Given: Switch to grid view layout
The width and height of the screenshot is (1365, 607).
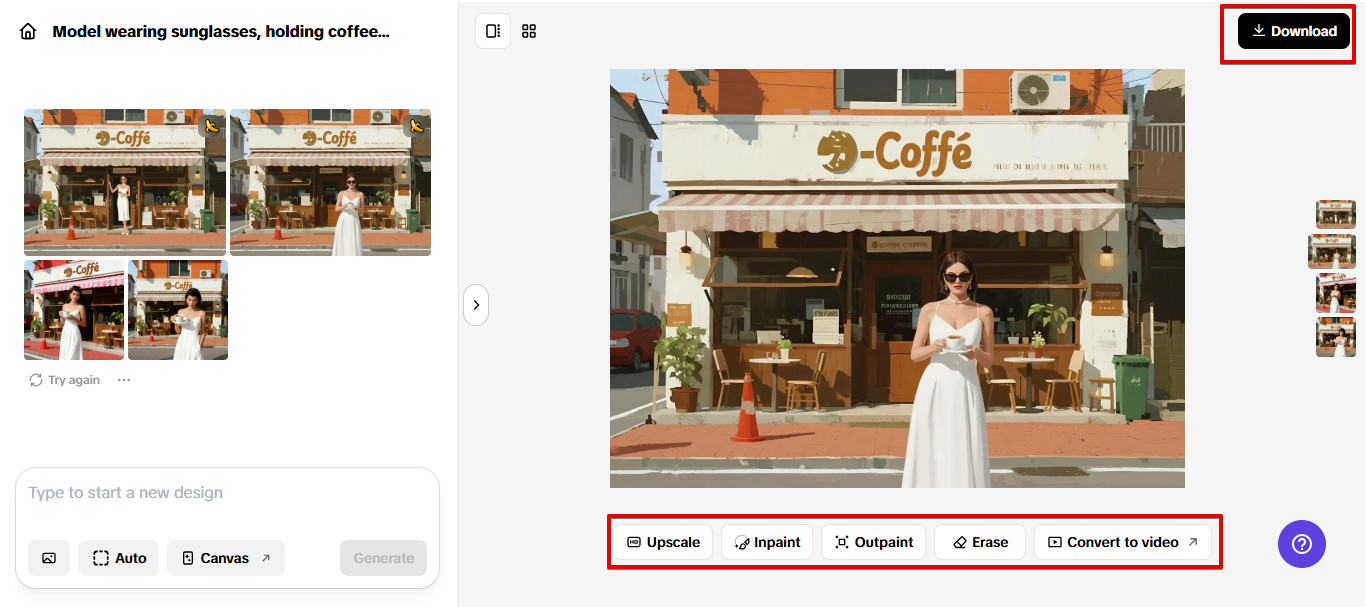Looking at the screenshot, I should [x=529, y=31].
